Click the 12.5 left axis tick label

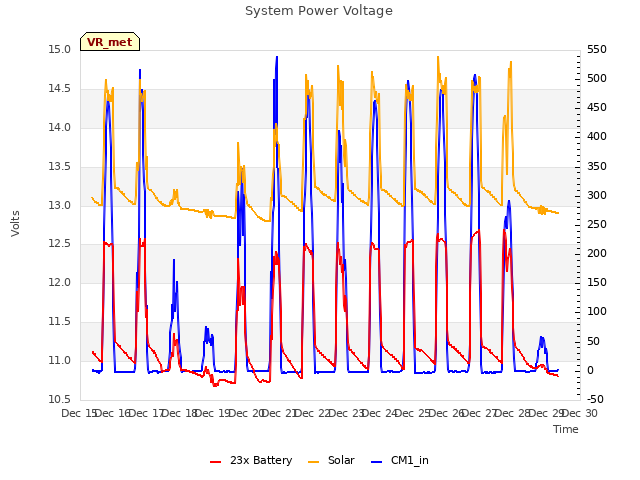coord(60,244)
